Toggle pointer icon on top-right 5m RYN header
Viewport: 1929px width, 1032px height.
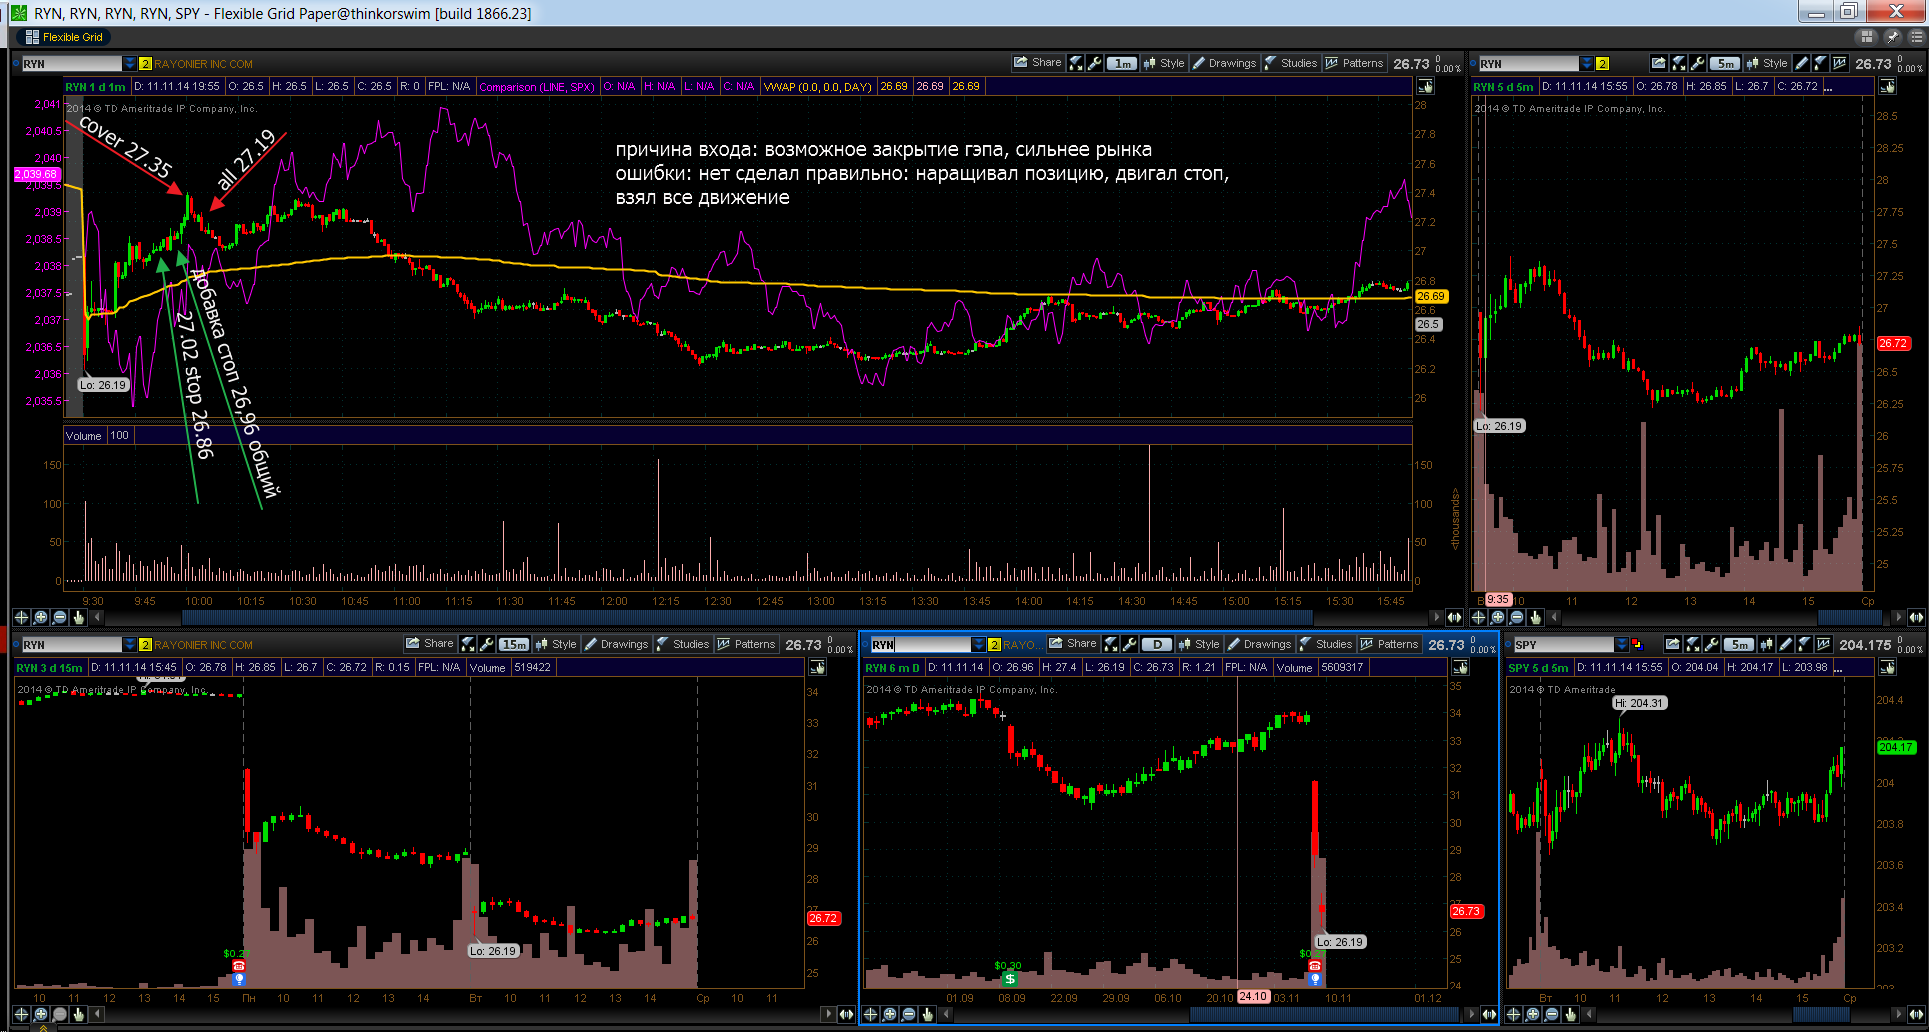[1887, 87]
